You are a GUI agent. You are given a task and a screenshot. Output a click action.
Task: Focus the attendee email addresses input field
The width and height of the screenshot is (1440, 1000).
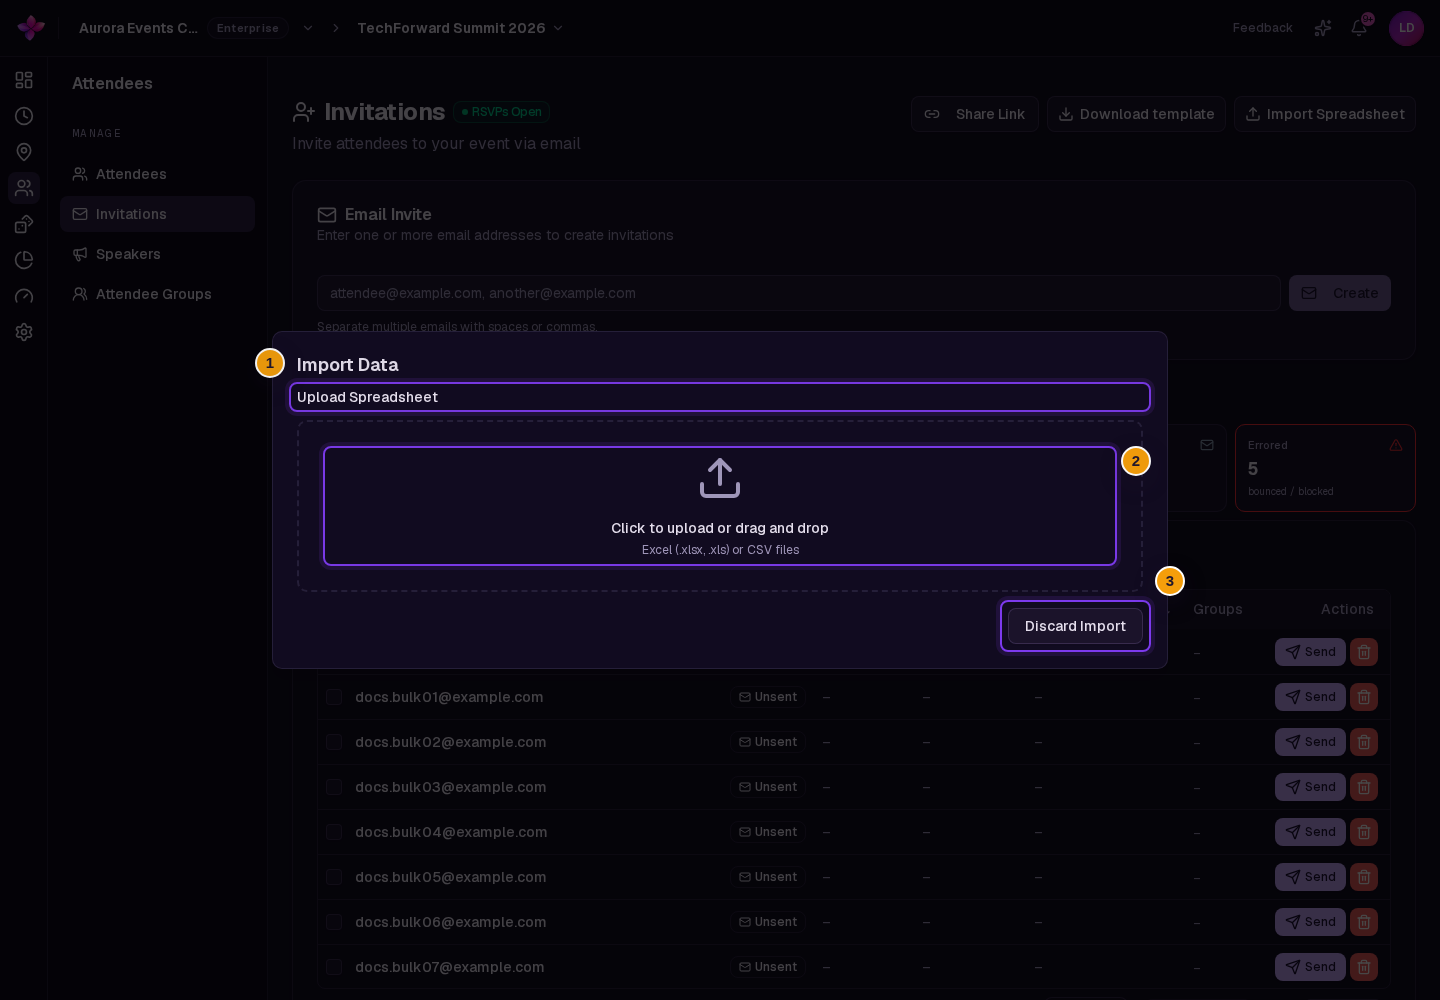coord(799,293)
